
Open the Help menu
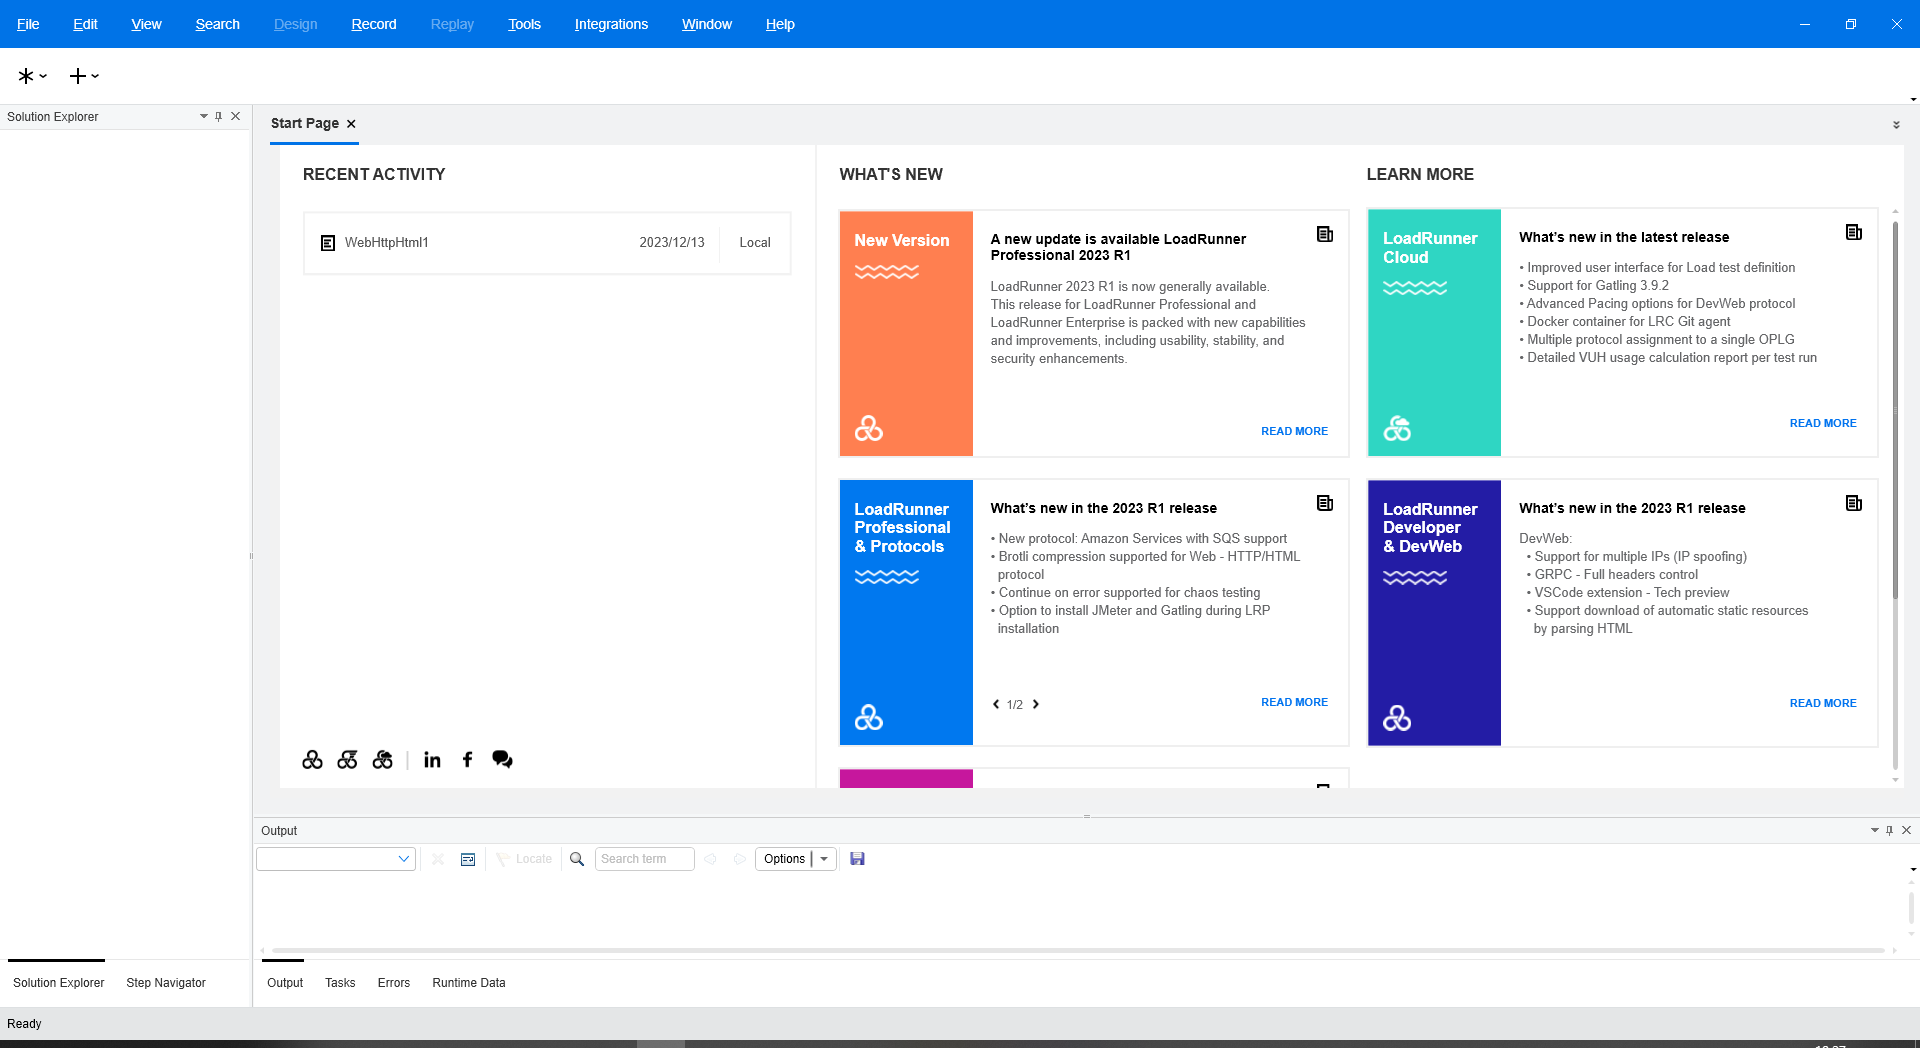tap(780, 24)
